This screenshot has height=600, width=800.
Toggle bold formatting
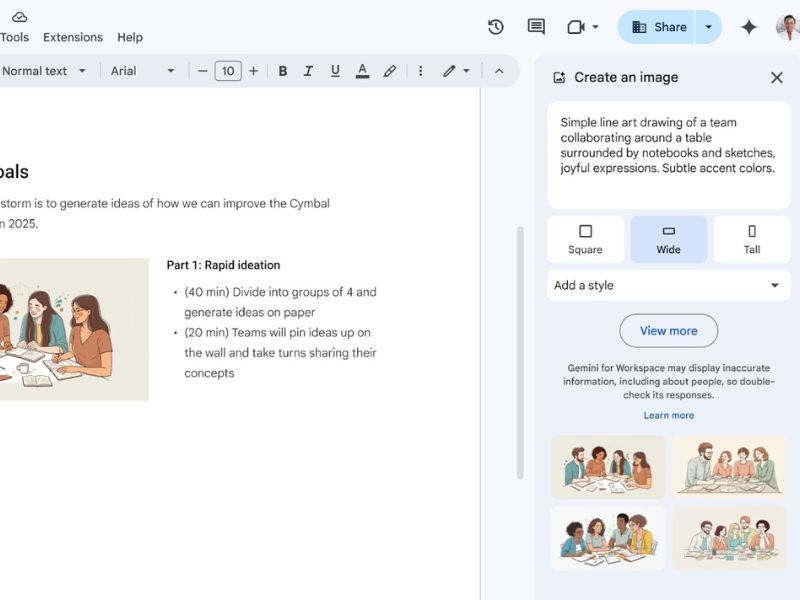tap(283, 71)
